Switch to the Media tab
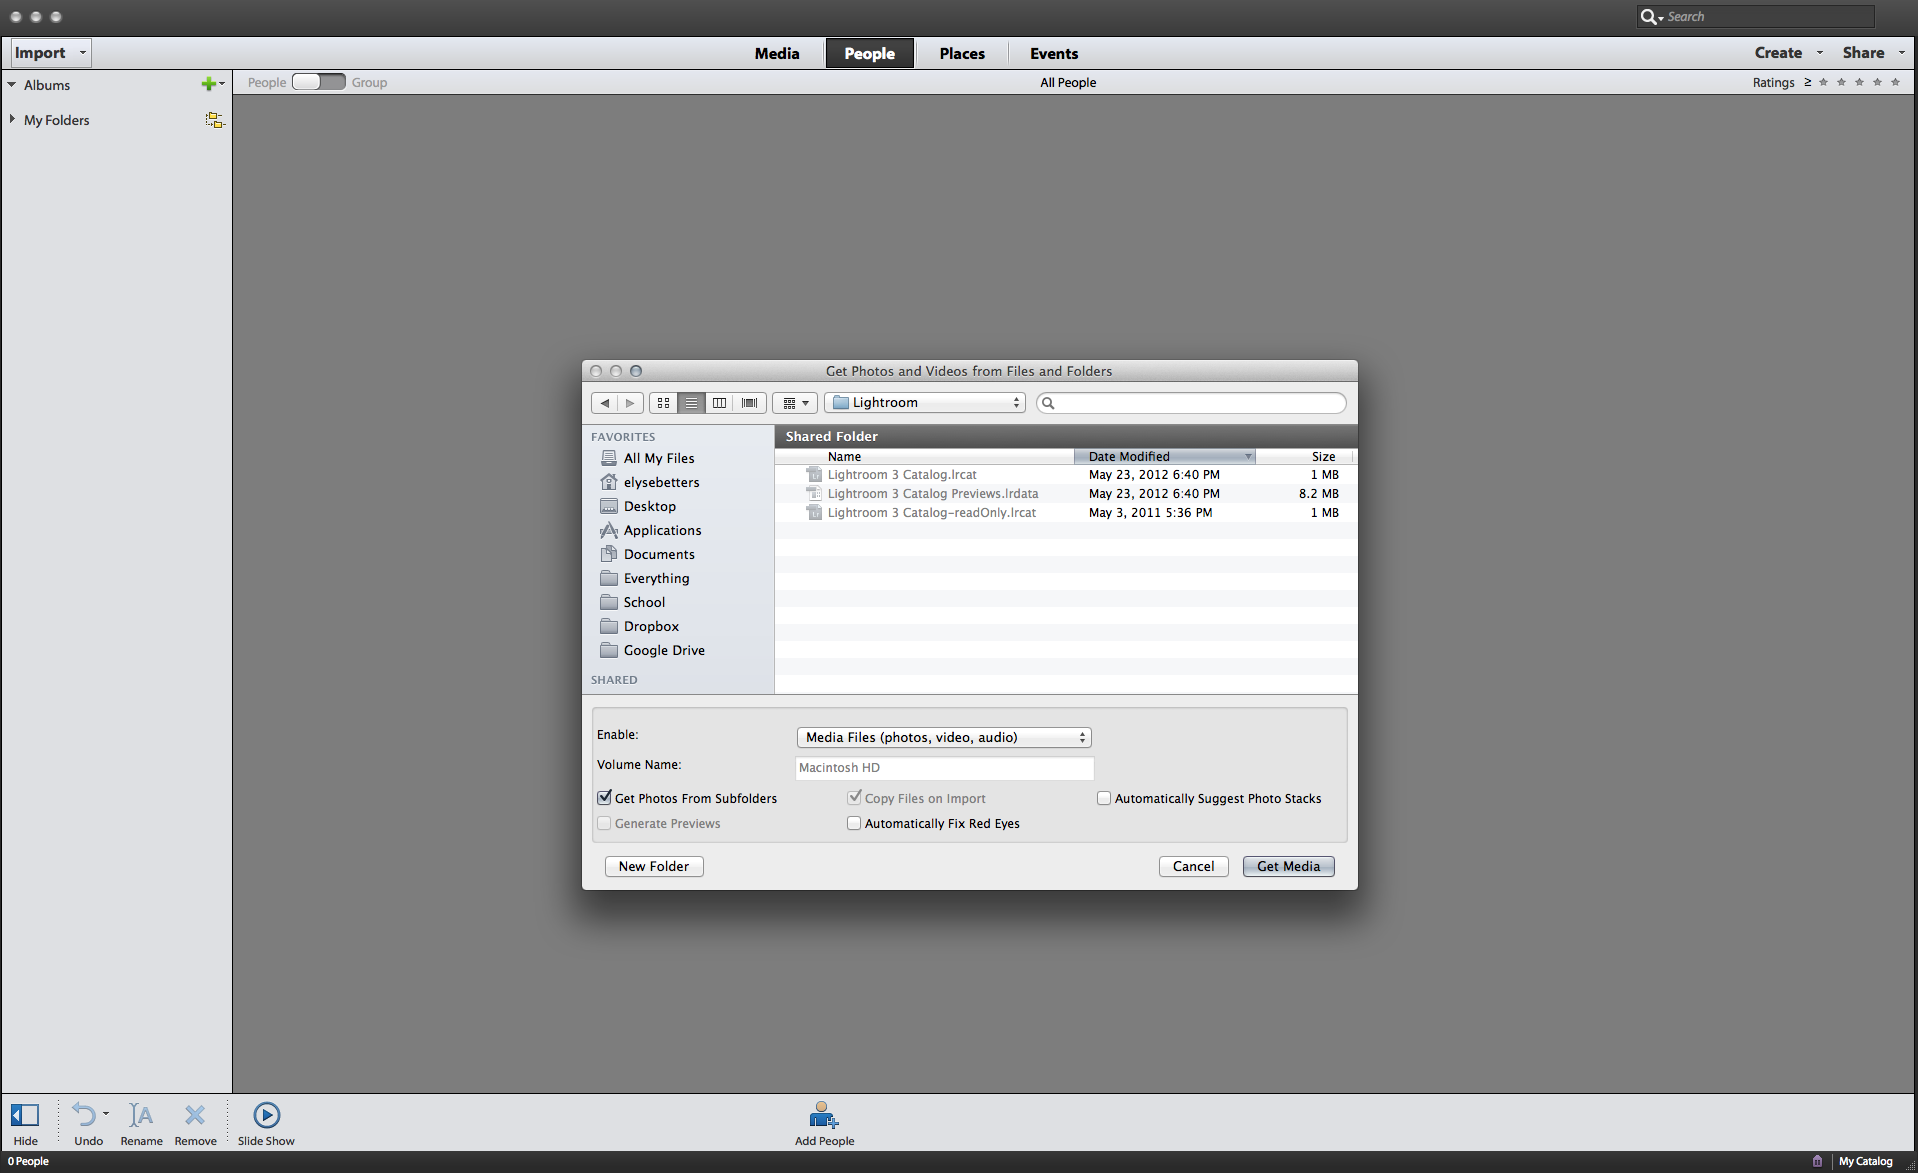 tap(777, 53)
